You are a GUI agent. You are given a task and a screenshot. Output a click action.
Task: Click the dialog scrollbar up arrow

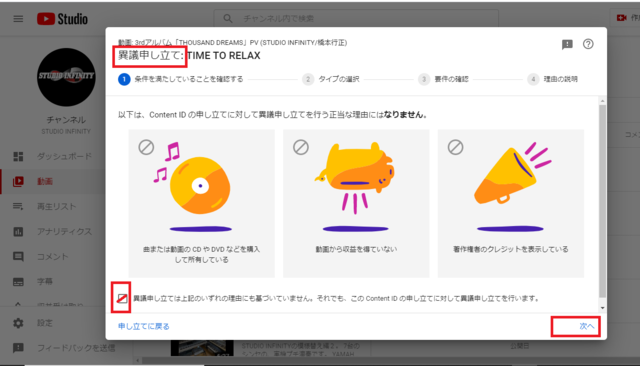pyautogui.click(x=602, y=100)
